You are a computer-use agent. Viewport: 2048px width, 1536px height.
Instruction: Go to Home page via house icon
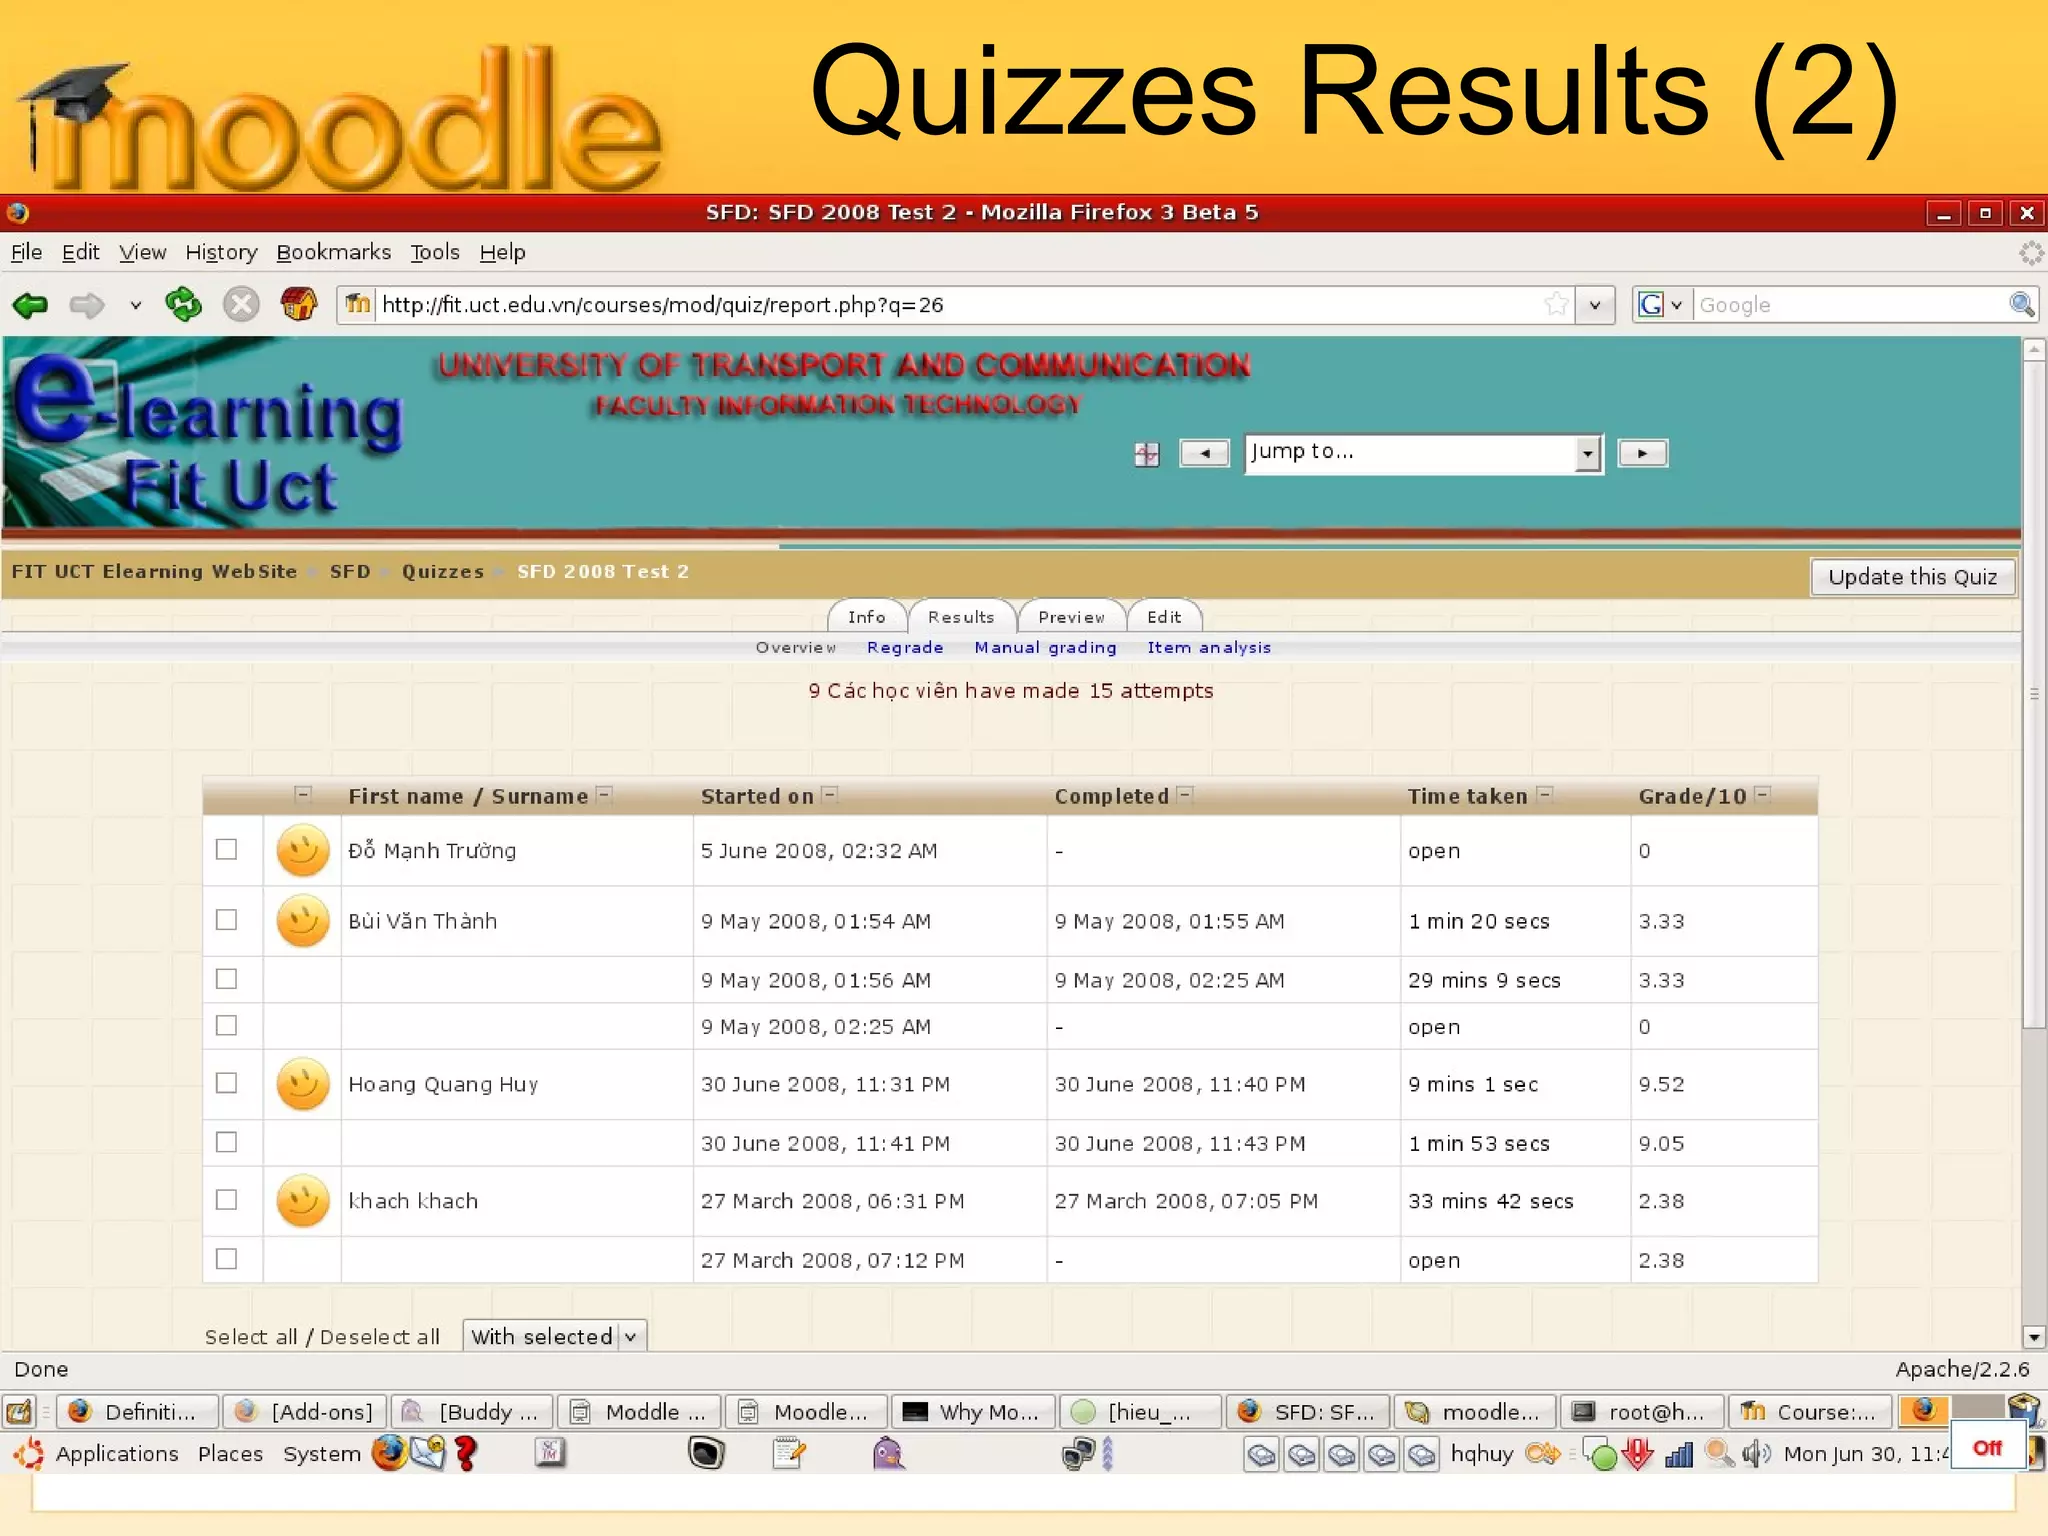click(298, 304)
